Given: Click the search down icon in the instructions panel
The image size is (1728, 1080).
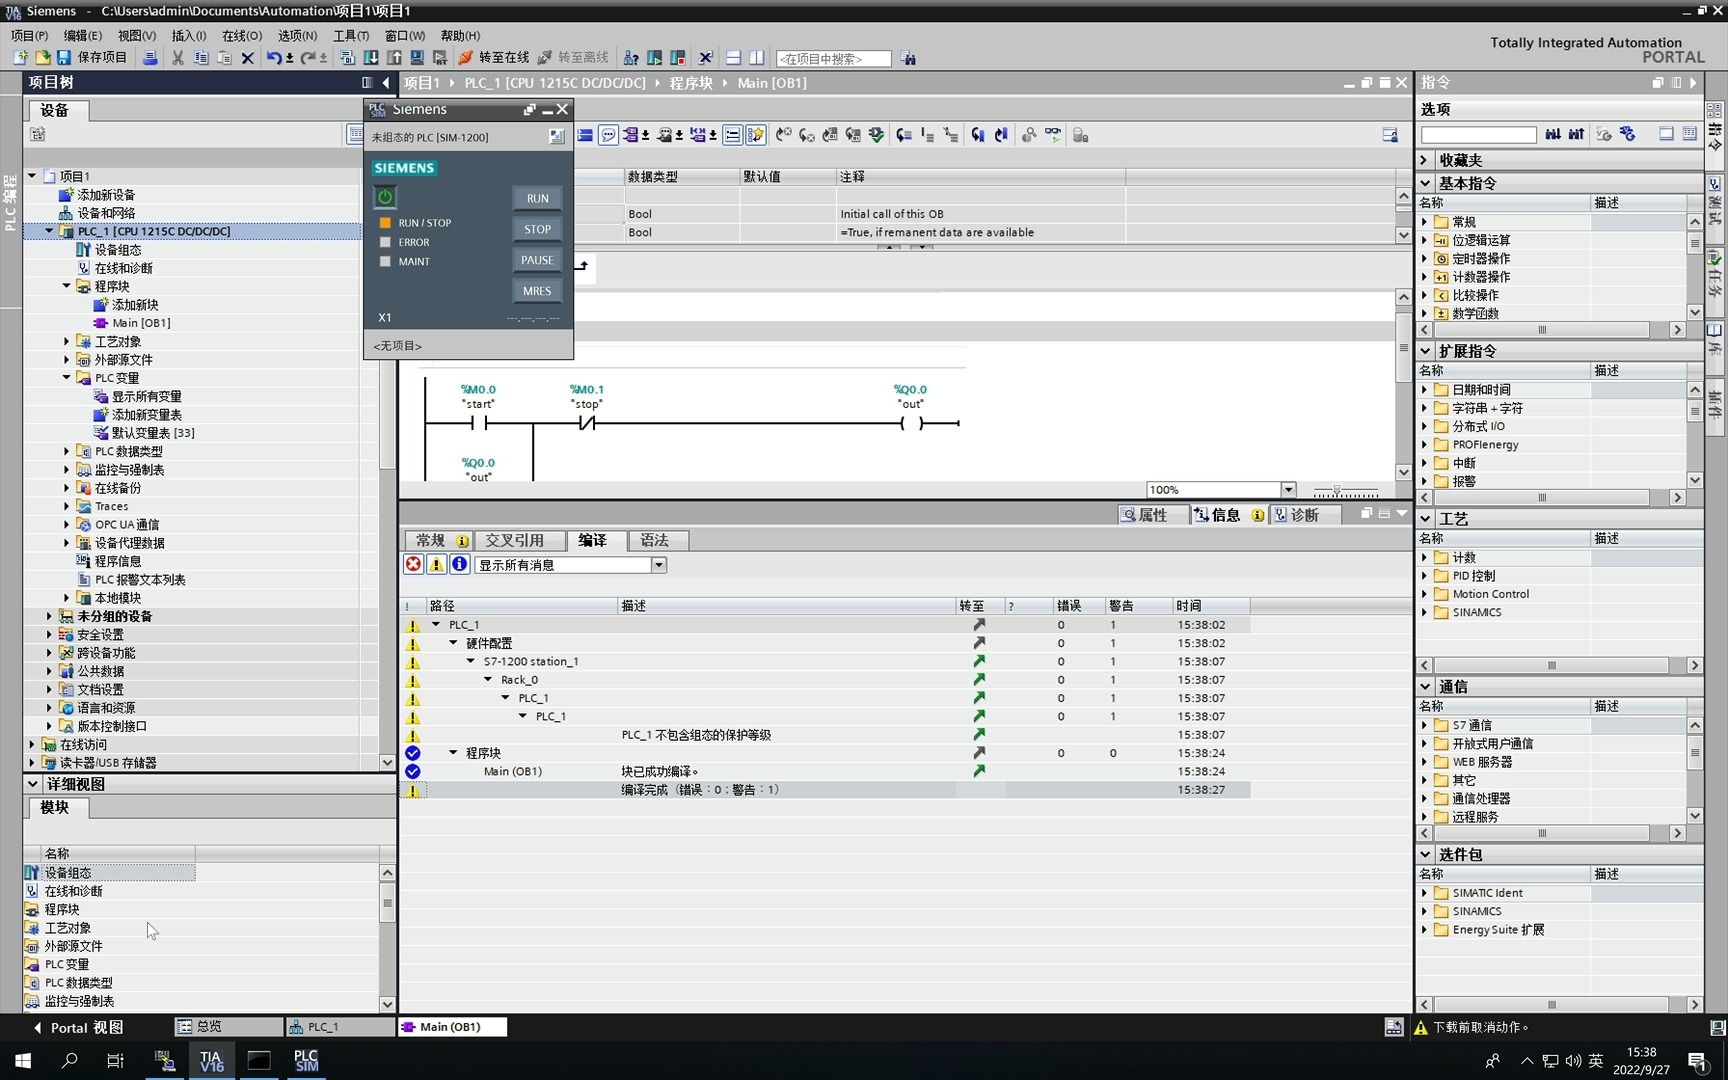Looking at the screenshot, I should pyautogui.click(x=1553, y=134).
